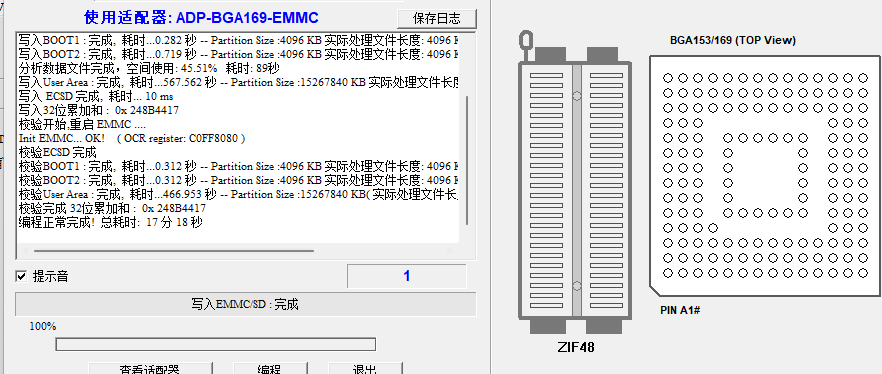Image resolution: width=882 pixels, height=374 pixels.
Task: Click the PIN A1# corner label
Action: click(680, 310)
